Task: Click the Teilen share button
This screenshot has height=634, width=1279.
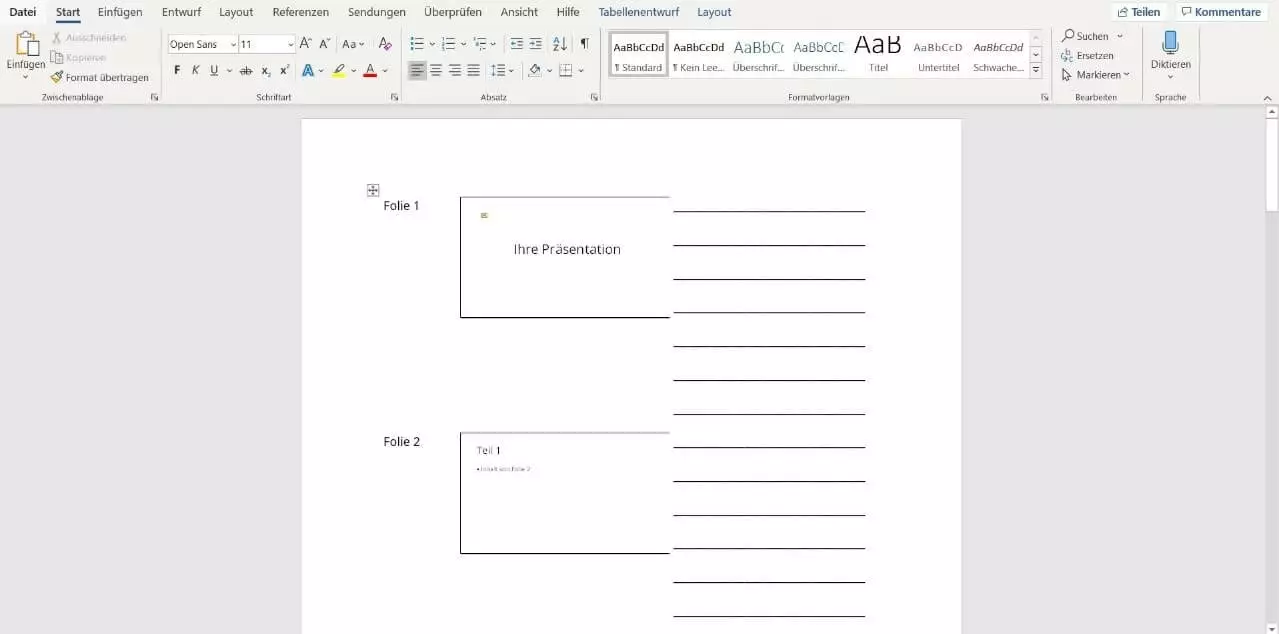Action: 1138,12
